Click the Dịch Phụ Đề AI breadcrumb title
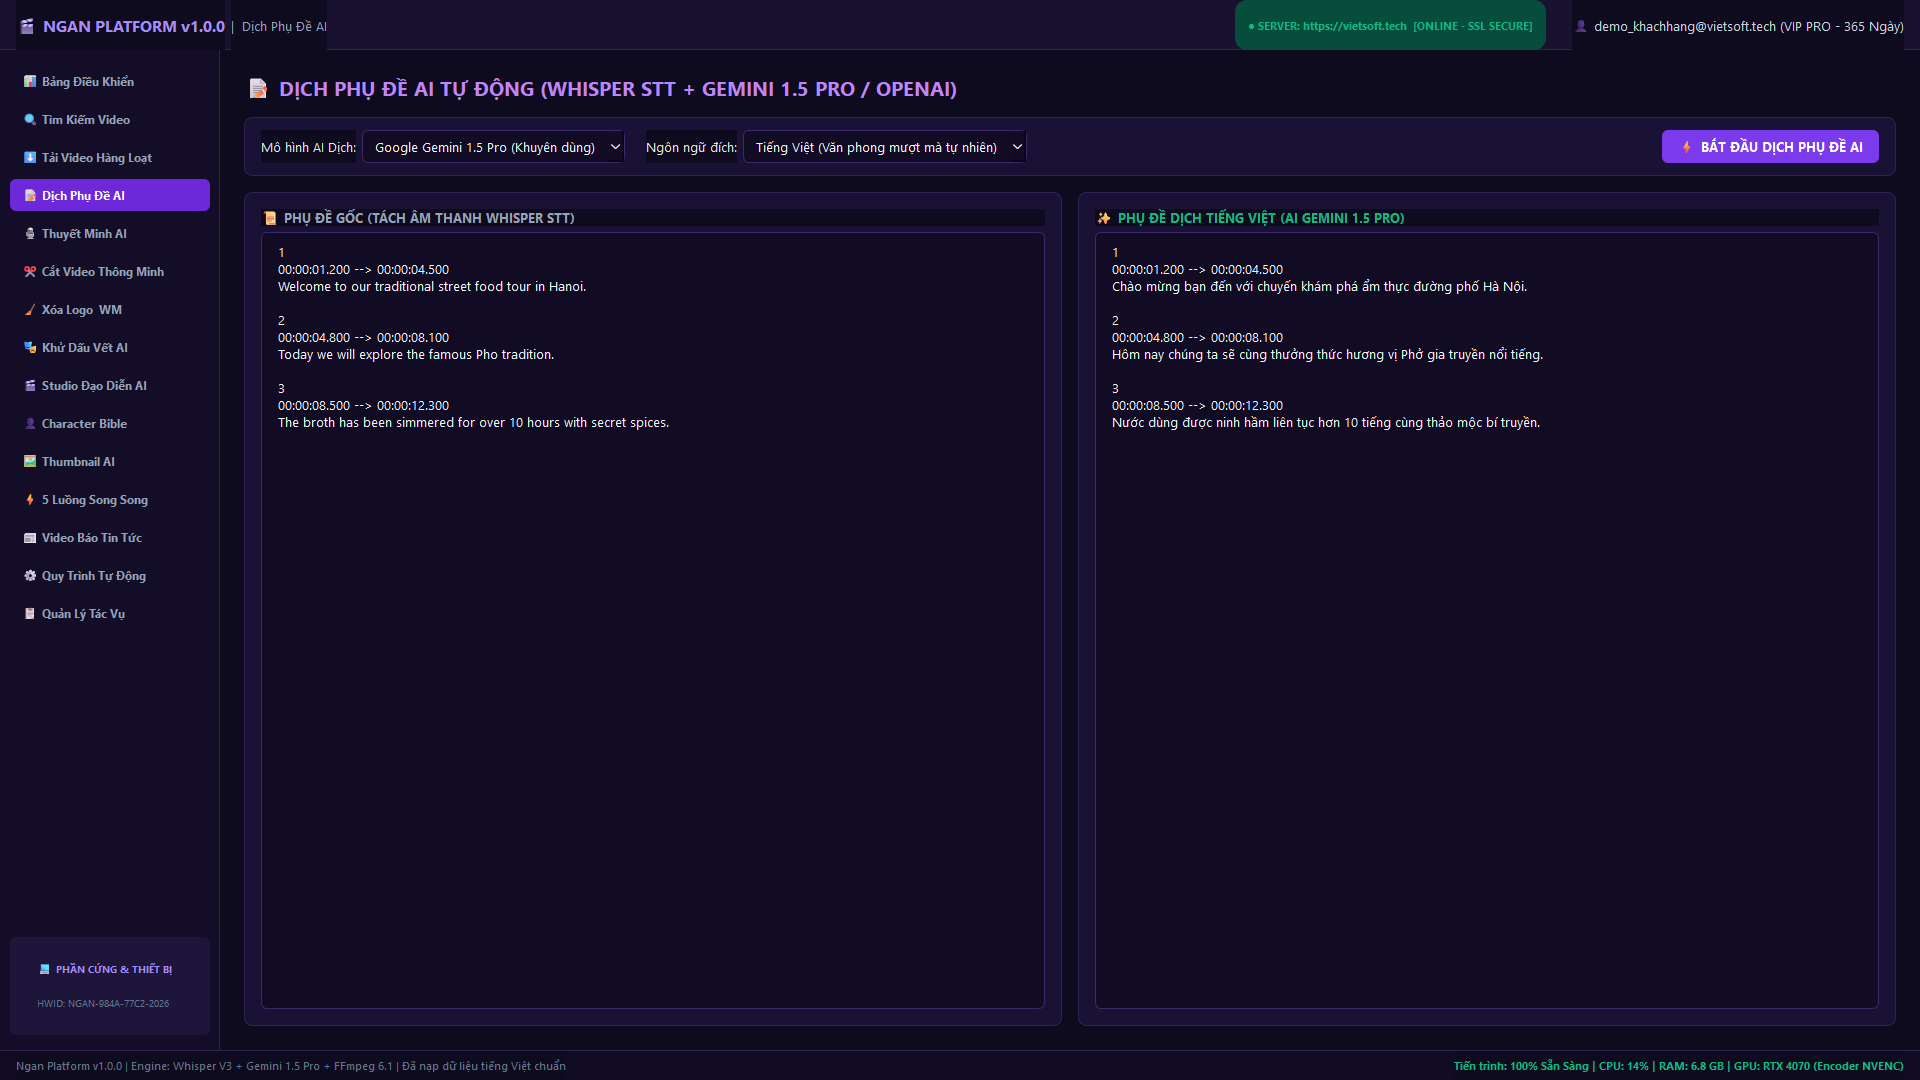Viewport: 1920px width, 1080px height. (x=284, y=26)
